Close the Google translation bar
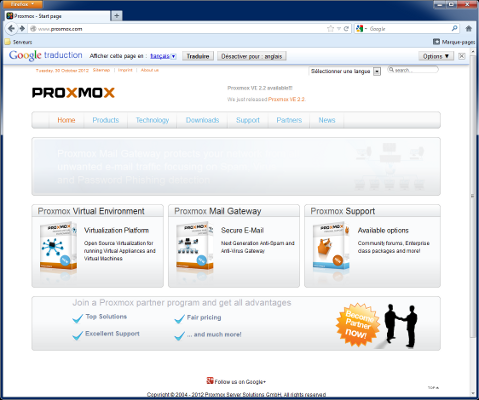479x400 pixels. (x=462, y=56)
